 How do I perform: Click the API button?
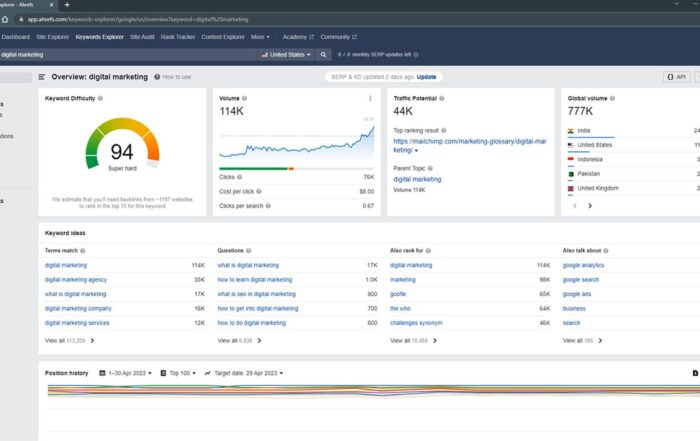click(676, 77)
